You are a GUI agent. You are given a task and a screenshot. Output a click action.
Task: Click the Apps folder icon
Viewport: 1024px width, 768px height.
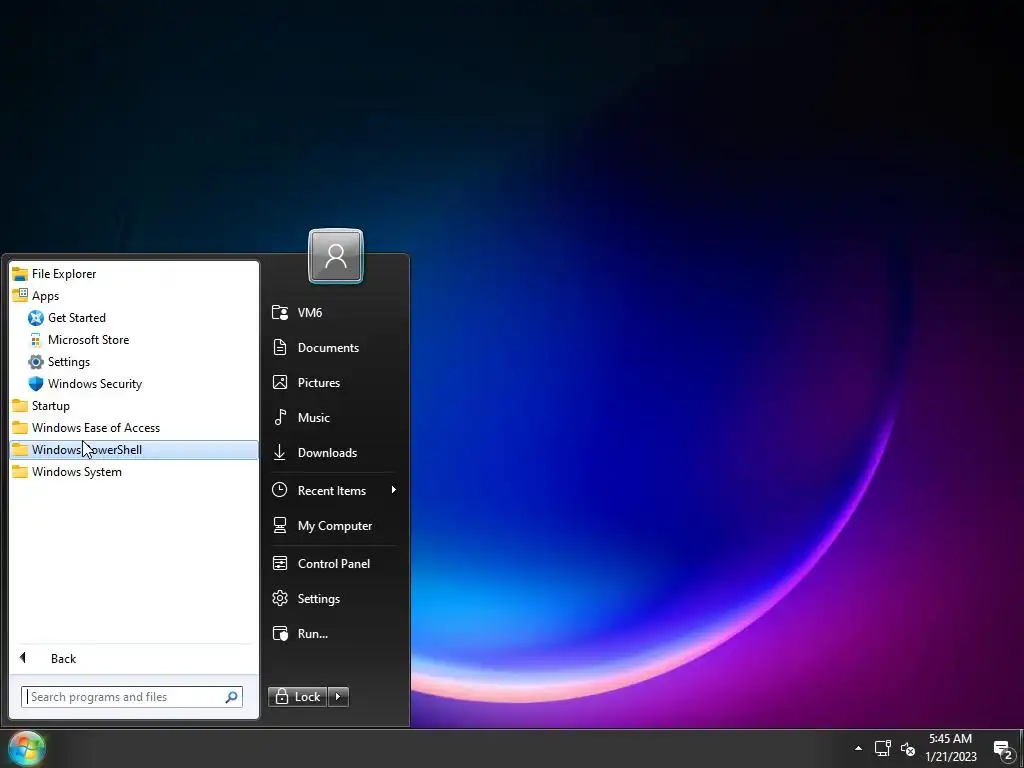[x=20, y=295]
